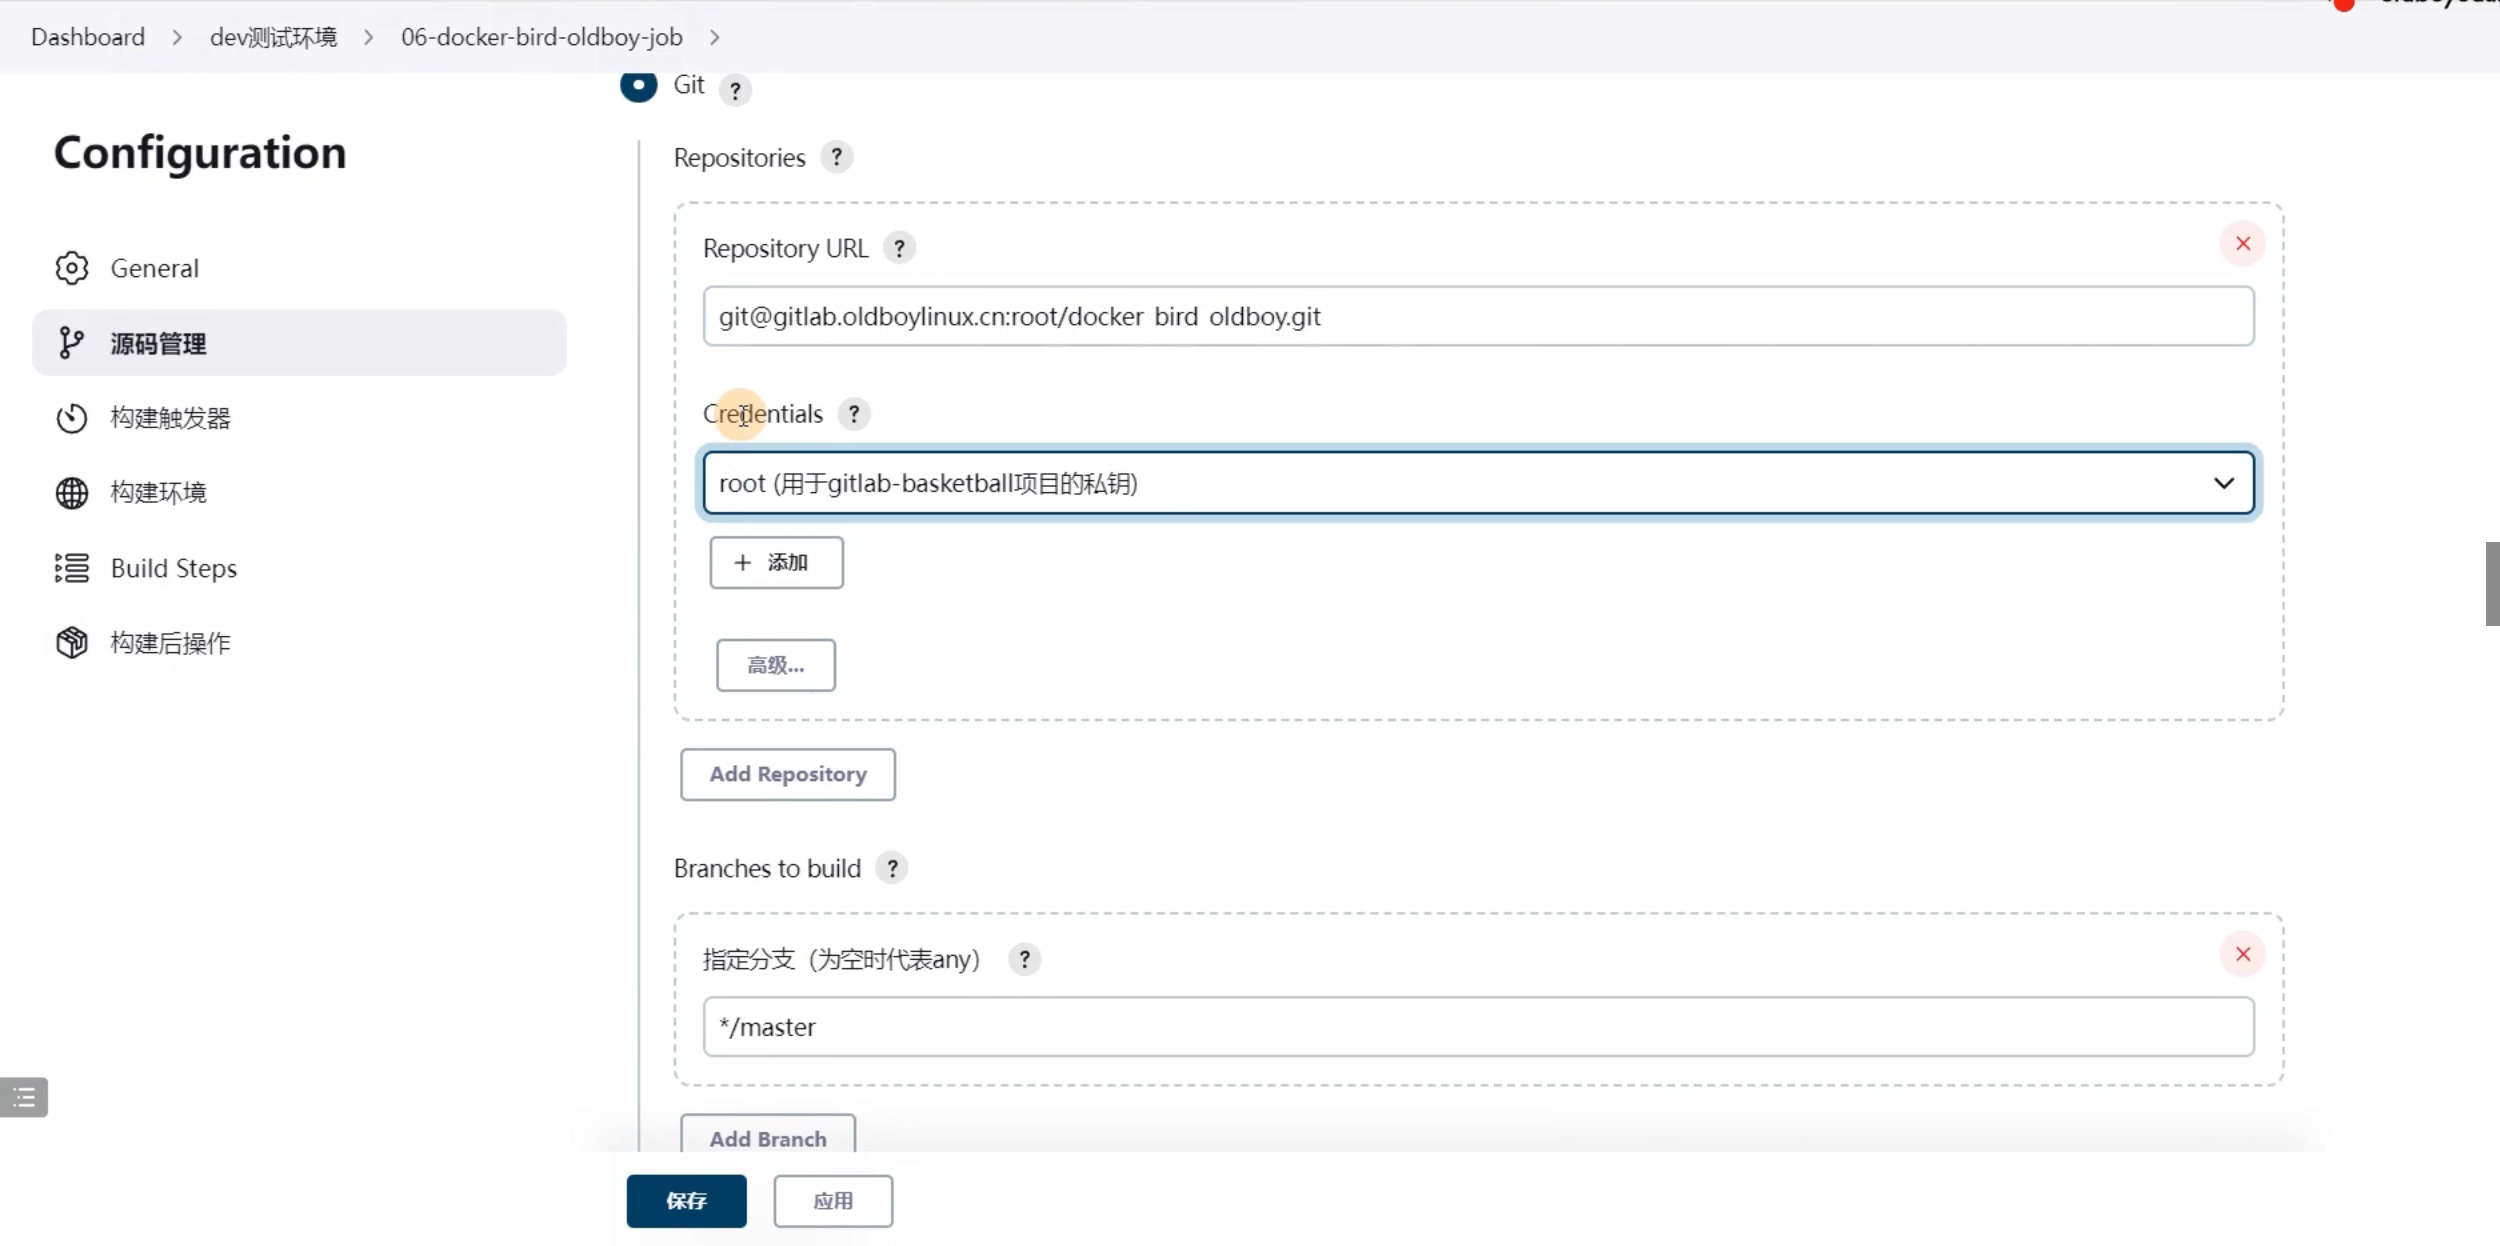Viewport: 2500px width, 1246px height.
Task: Go to General section label
Action: 155,268
